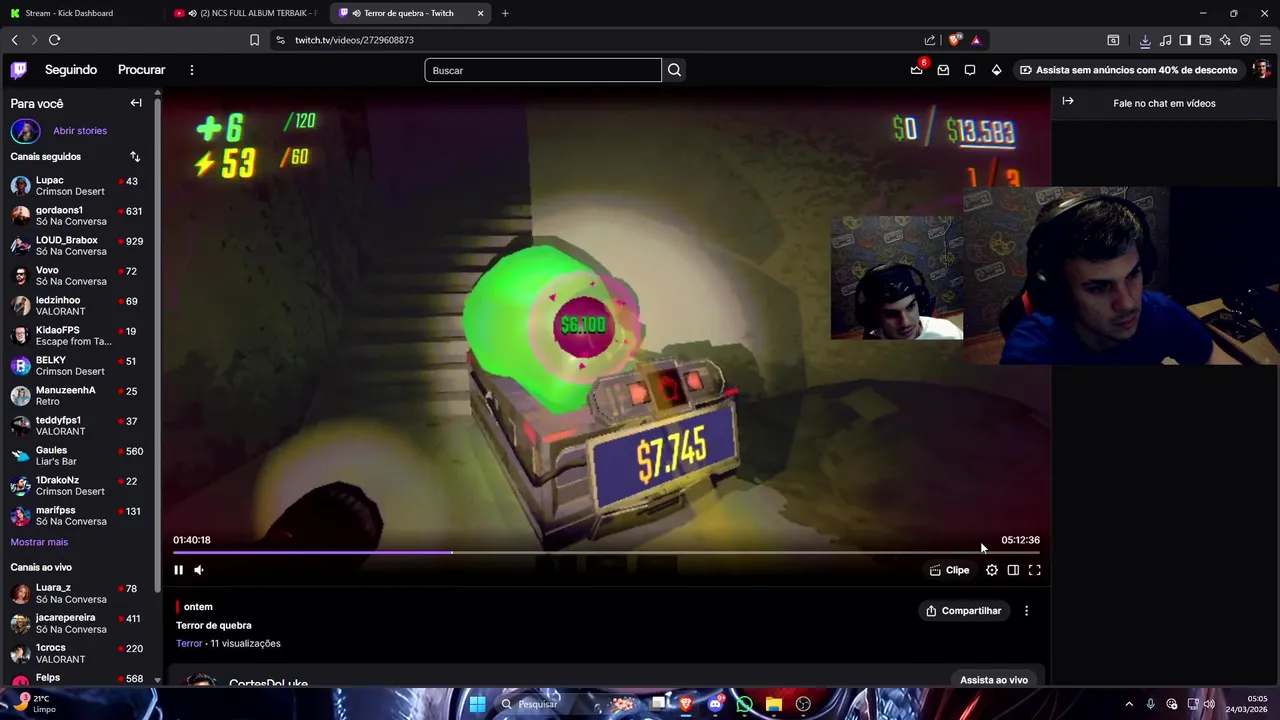Open video player settings gear
The width and height of the screenshot is (1280, 720).
click(991, 570)
